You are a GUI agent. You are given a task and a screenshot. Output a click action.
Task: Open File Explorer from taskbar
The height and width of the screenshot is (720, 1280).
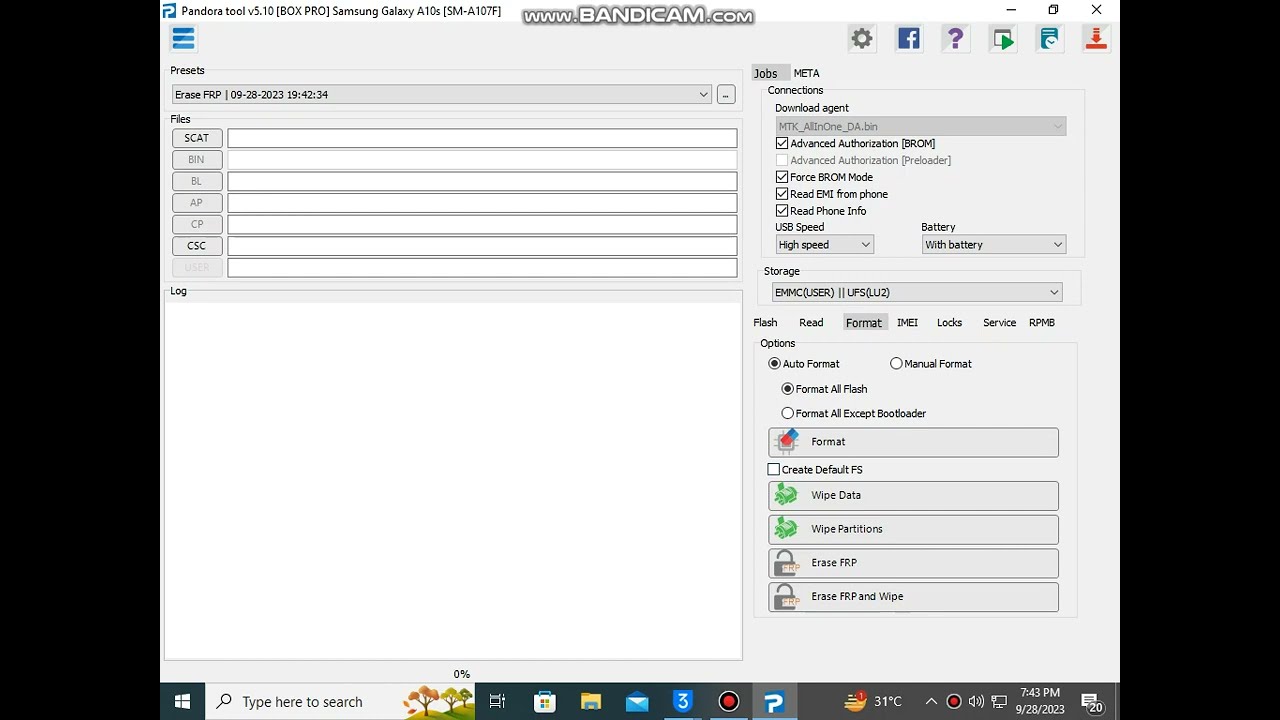(591, 702)
